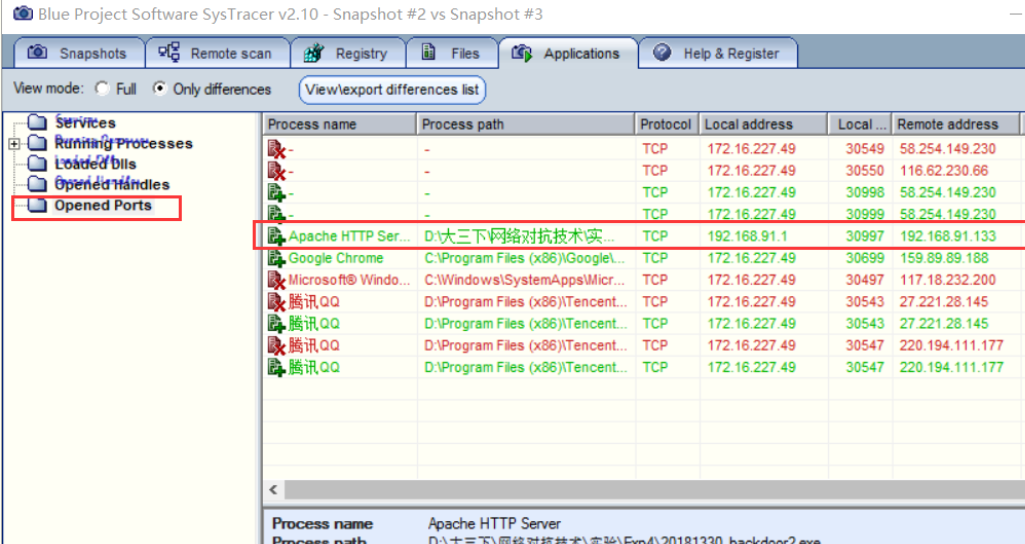This screenshot has width=1025, height=544.
Task: Sort by Local address column header
Action: tap(763, 124)
